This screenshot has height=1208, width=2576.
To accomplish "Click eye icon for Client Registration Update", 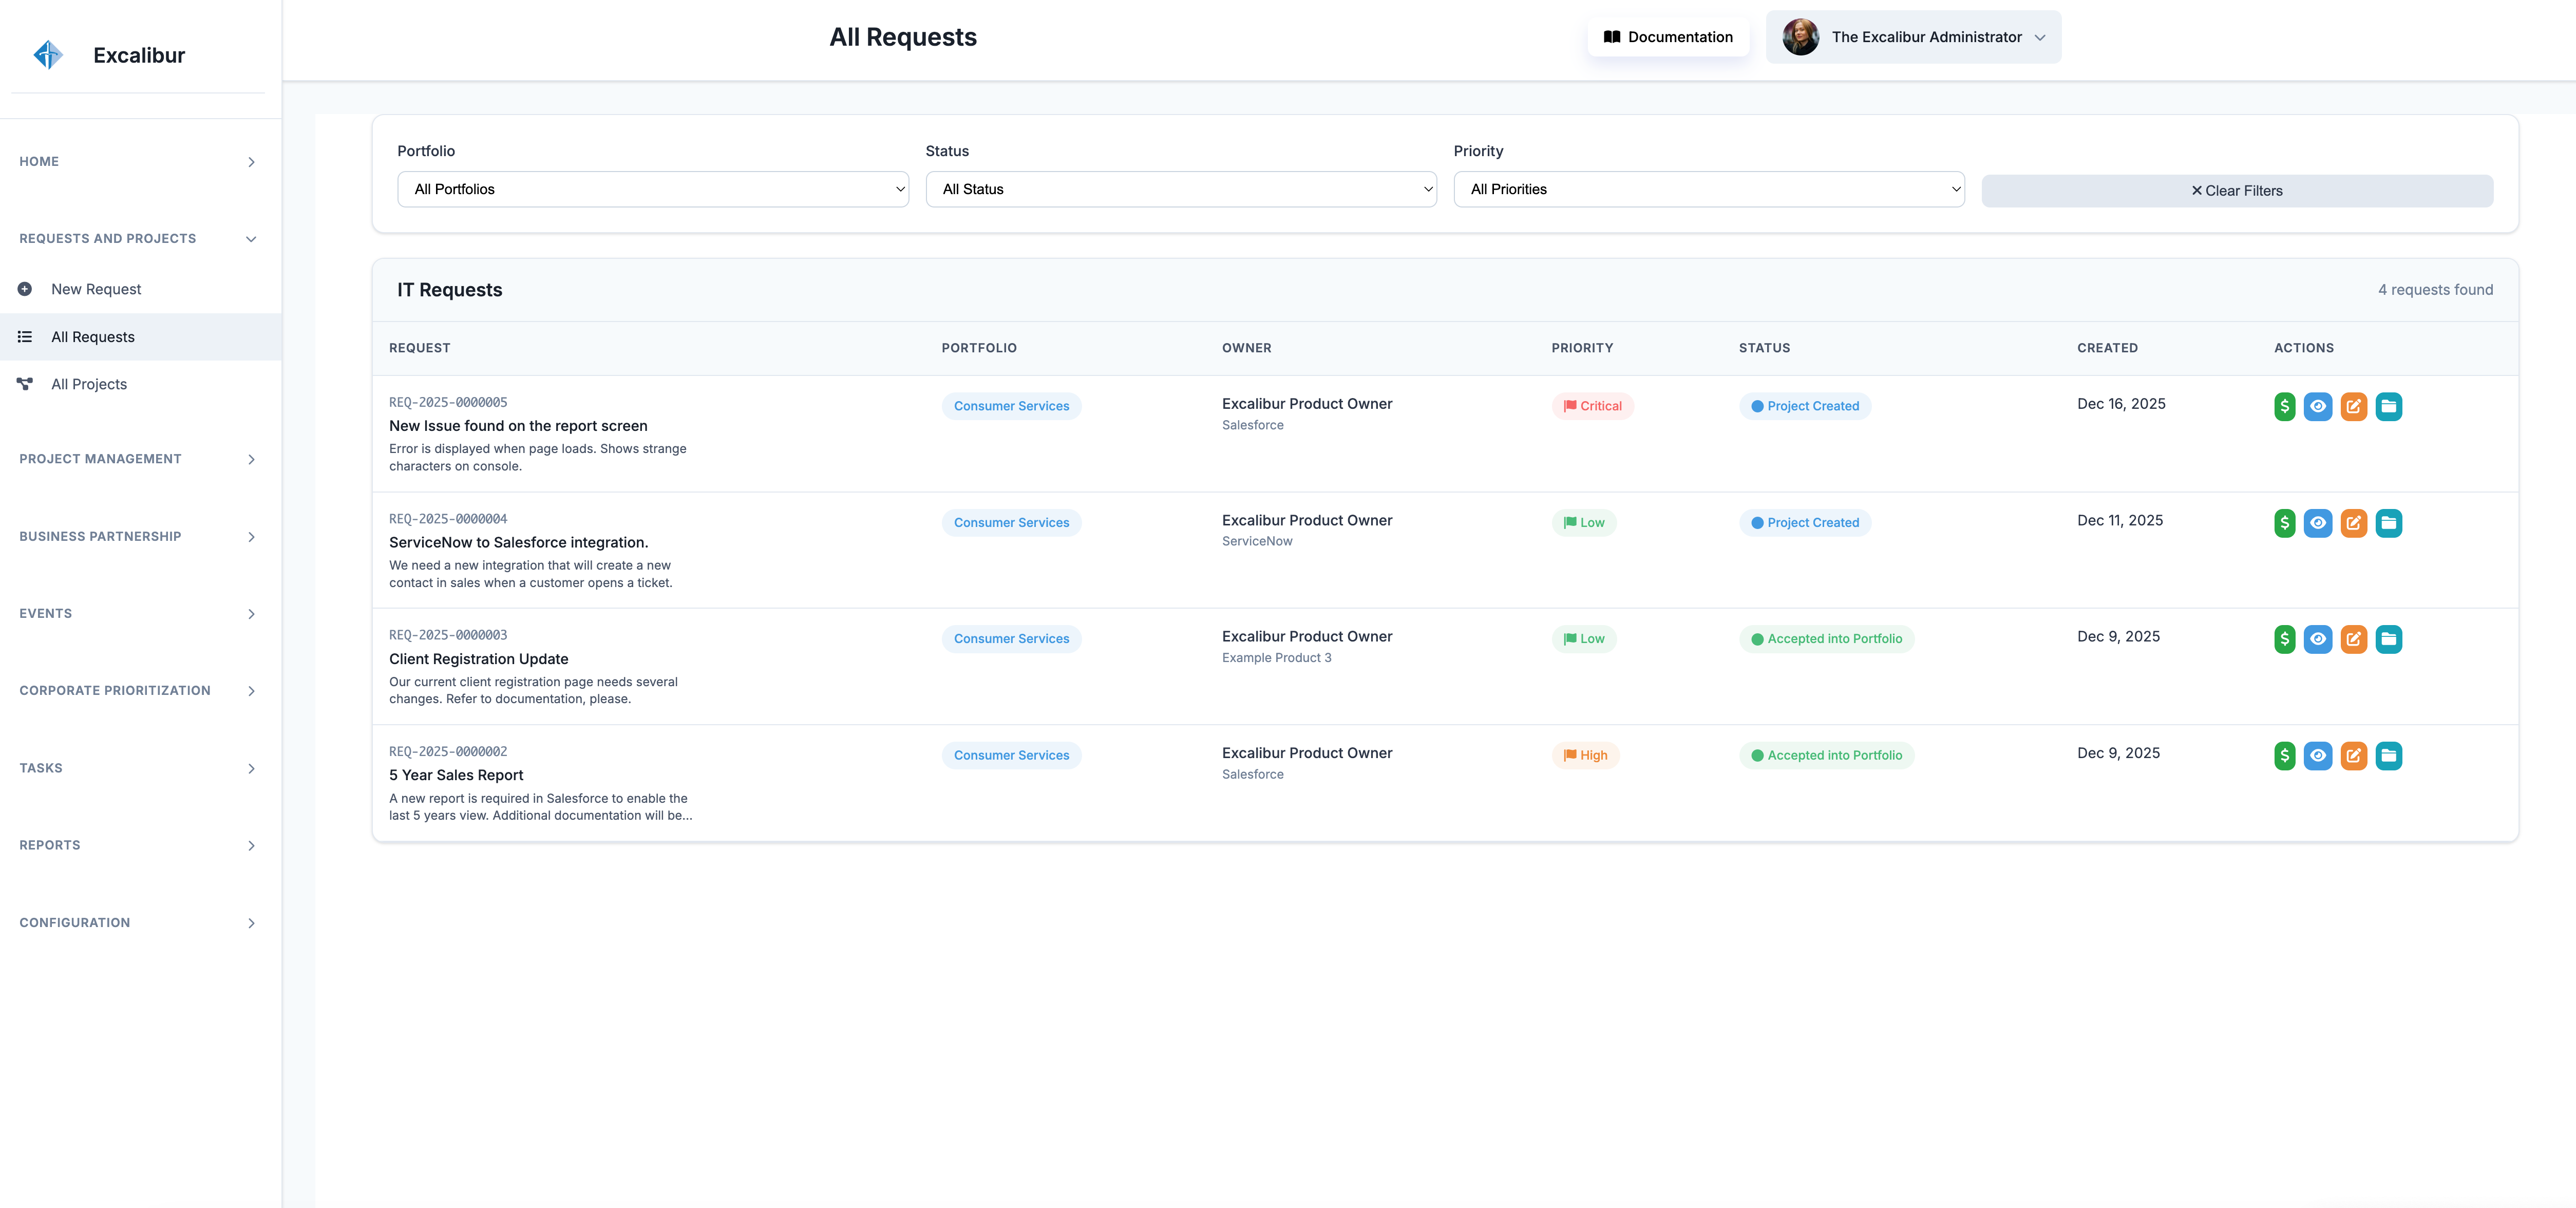I will pos(2318,639).
